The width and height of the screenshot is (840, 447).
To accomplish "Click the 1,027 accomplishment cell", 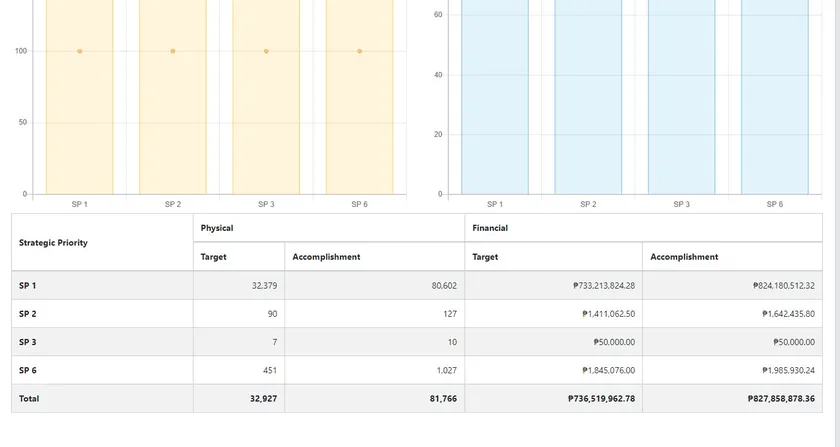I will click(x=374, y=370).
